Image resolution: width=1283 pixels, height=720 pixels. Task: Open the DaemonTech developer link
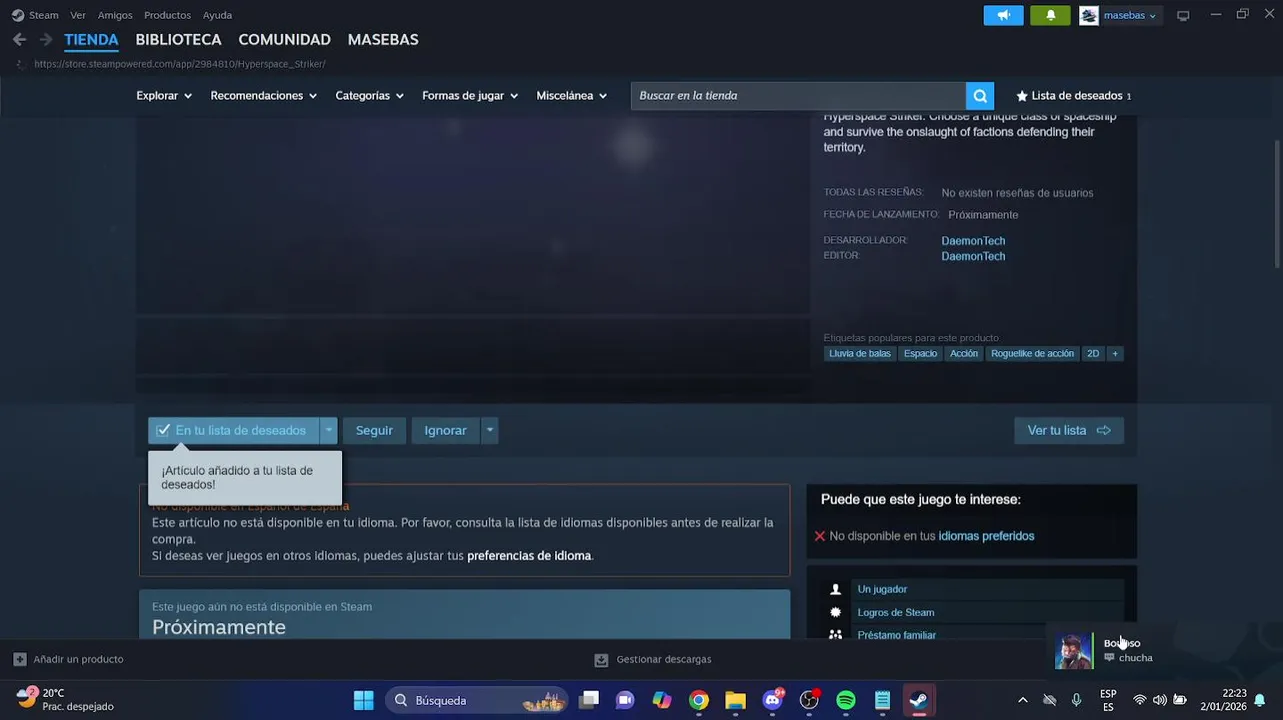point(973,241)
